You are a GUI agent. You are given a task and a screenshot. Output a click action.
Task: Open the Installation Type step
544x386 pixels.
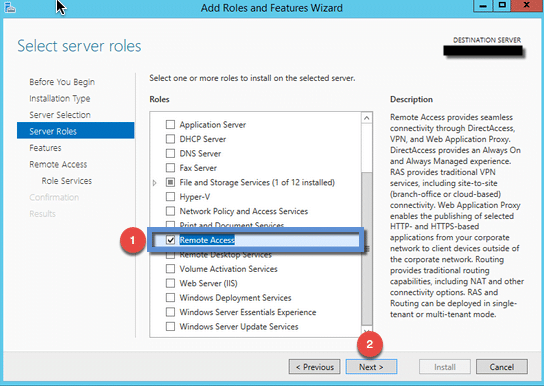(60, 98)
